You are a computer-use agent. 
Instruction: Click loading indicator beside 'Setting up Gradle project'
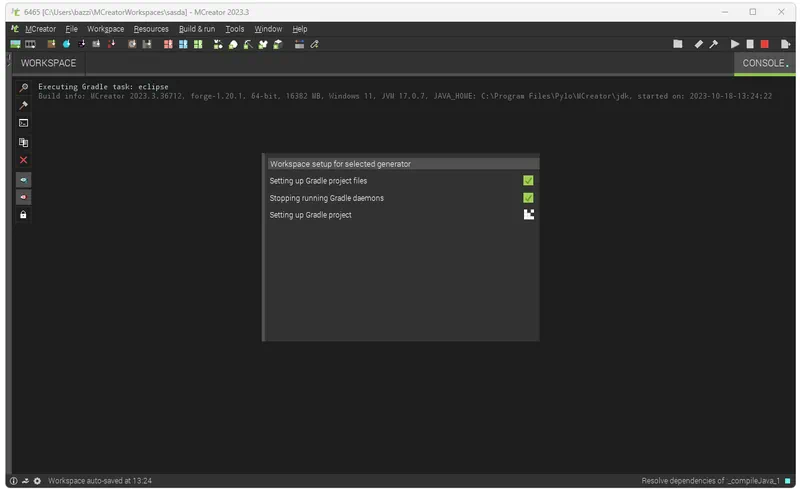(529, 214)
